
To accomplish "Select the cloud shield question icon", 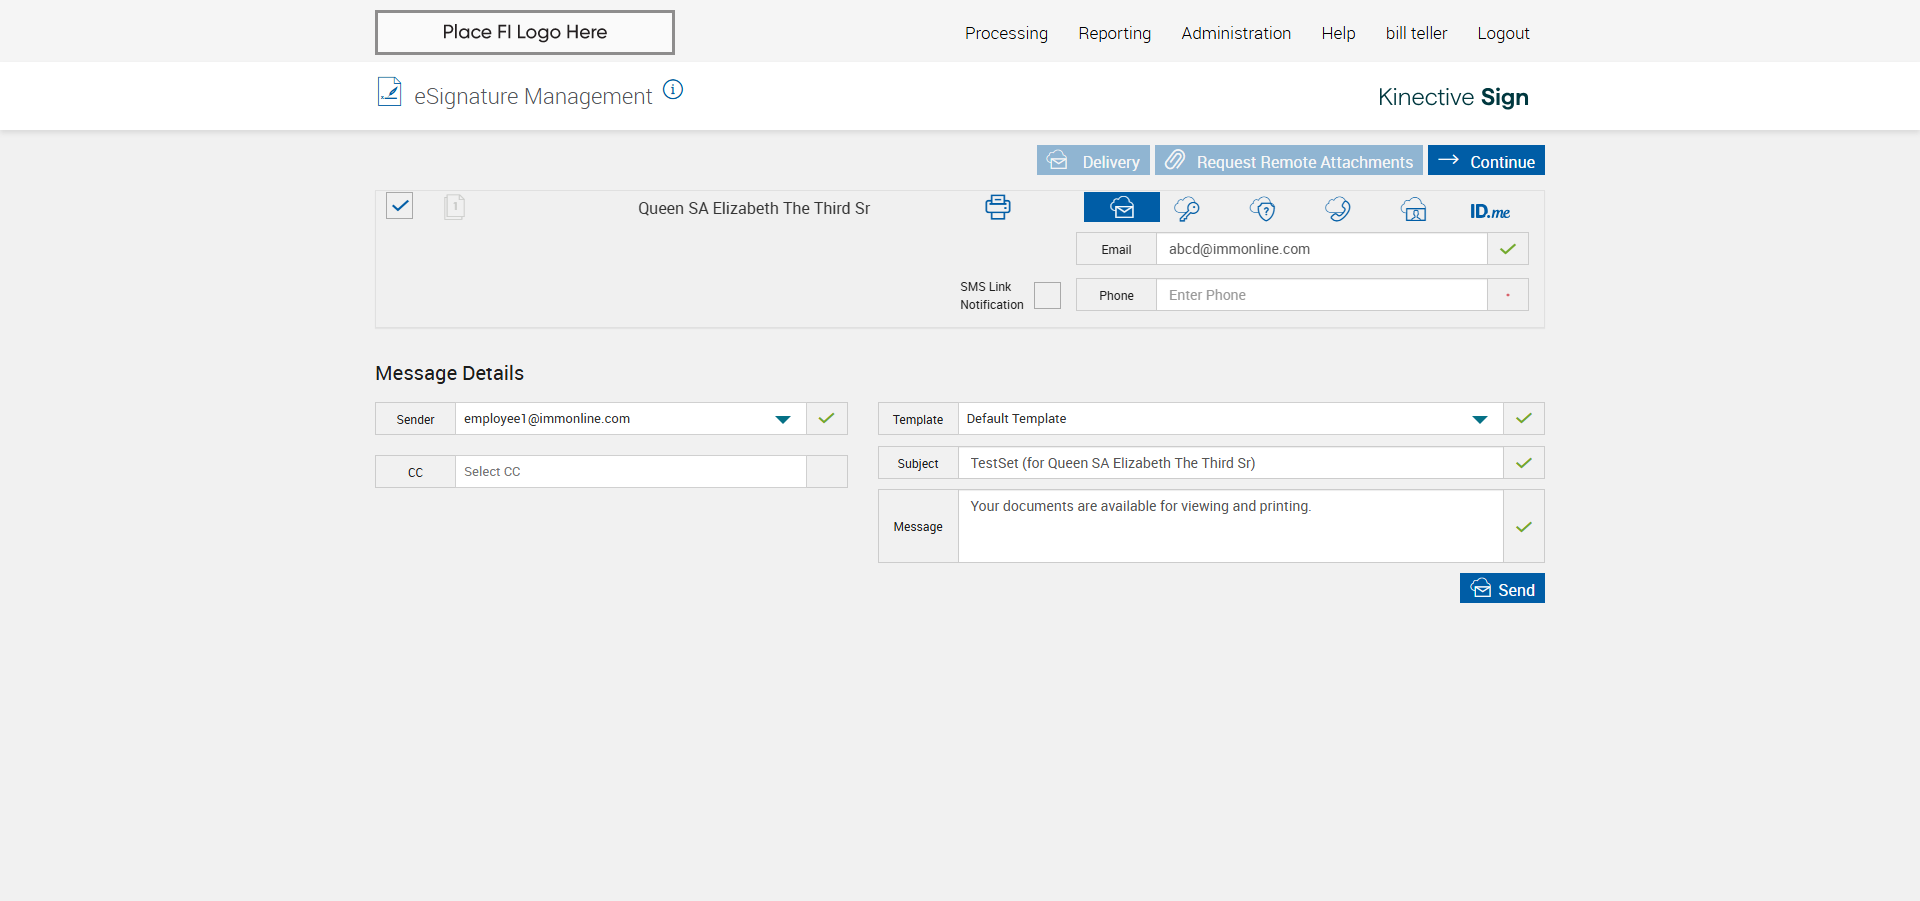I will coord(1263,209).
